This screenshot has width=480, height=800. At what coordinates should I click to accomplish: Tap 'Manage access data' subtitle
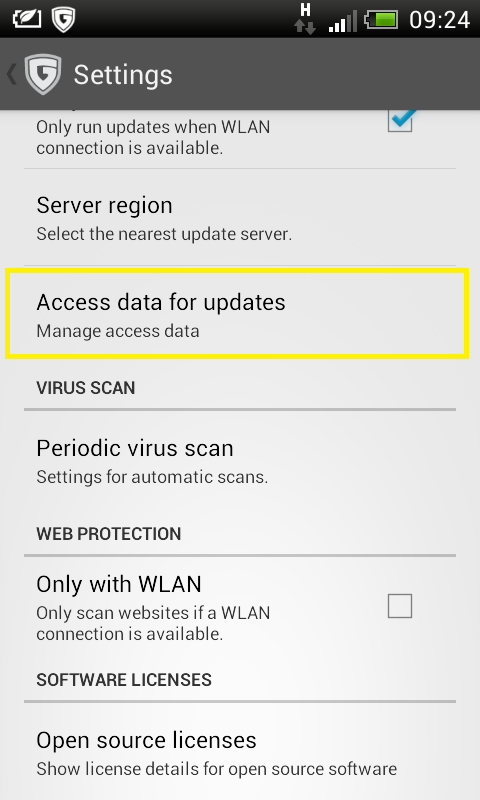(x=118, y=331)
